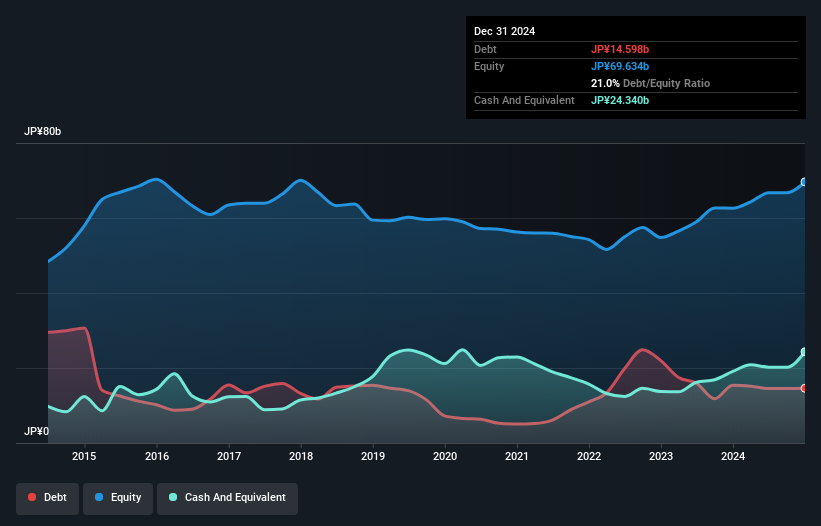Toggle the Equity series legend button
Screen dimensions: 821x526
(118, 498)
